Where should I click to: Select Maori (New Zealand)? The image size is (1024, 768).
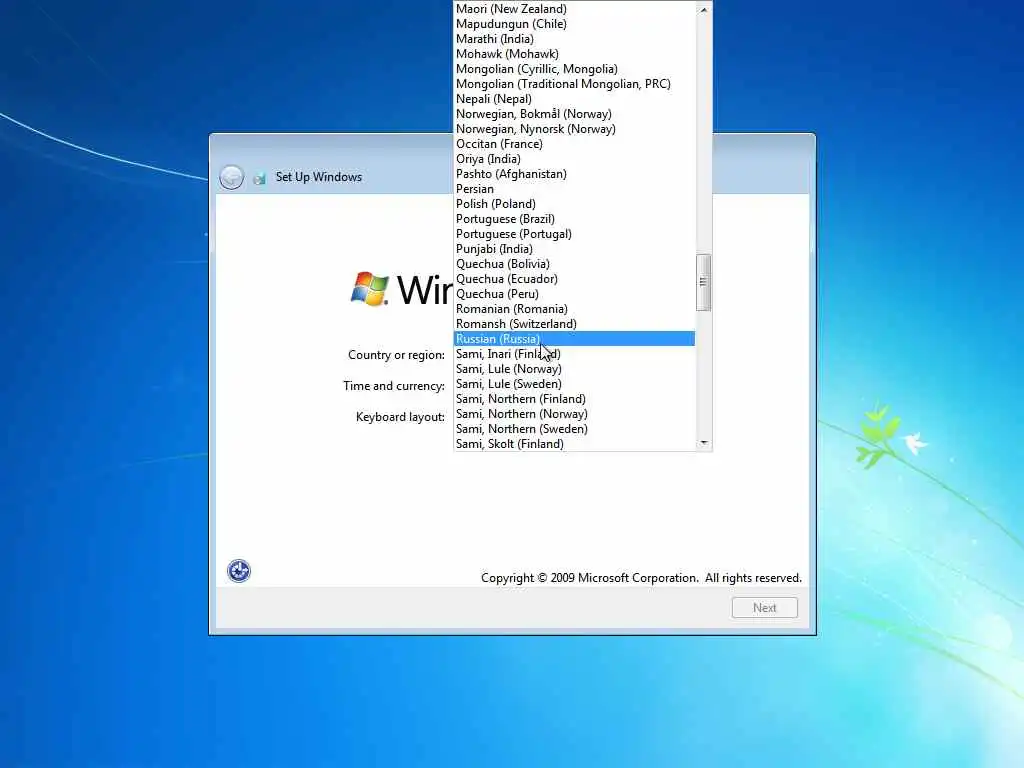[574, 9]
